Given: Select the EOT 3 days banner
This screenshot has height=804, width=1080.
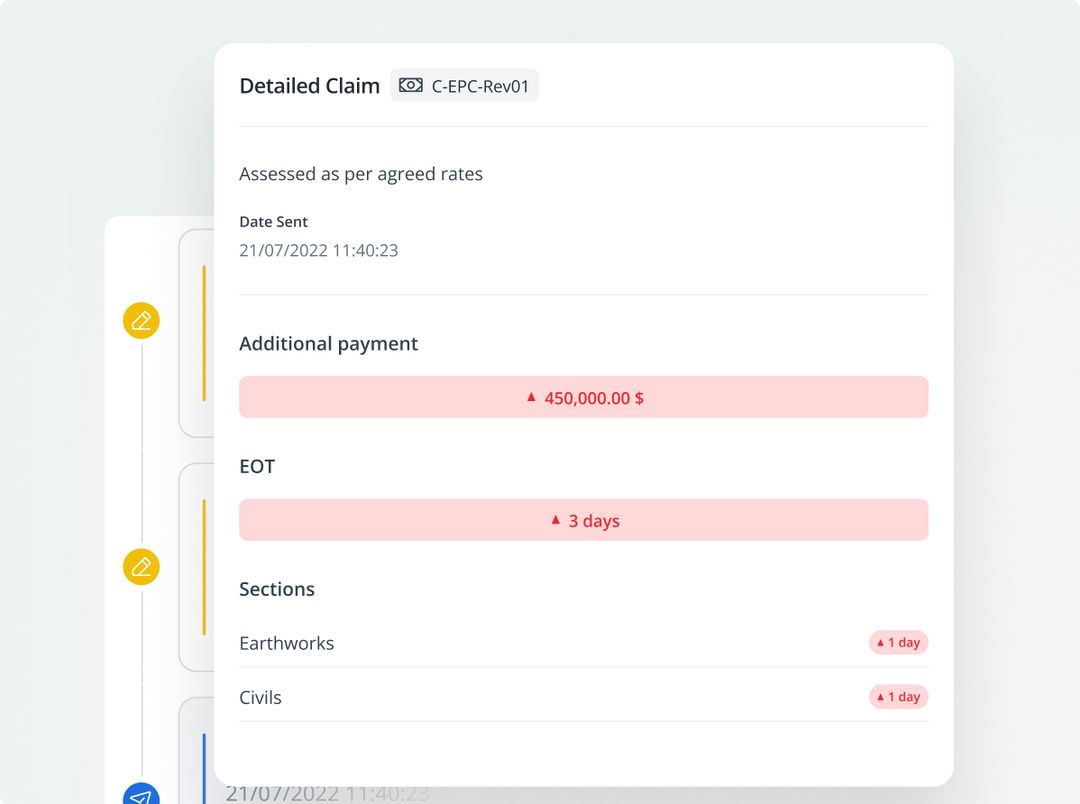Looking at the screenshot, I should (x=583, y=520).
